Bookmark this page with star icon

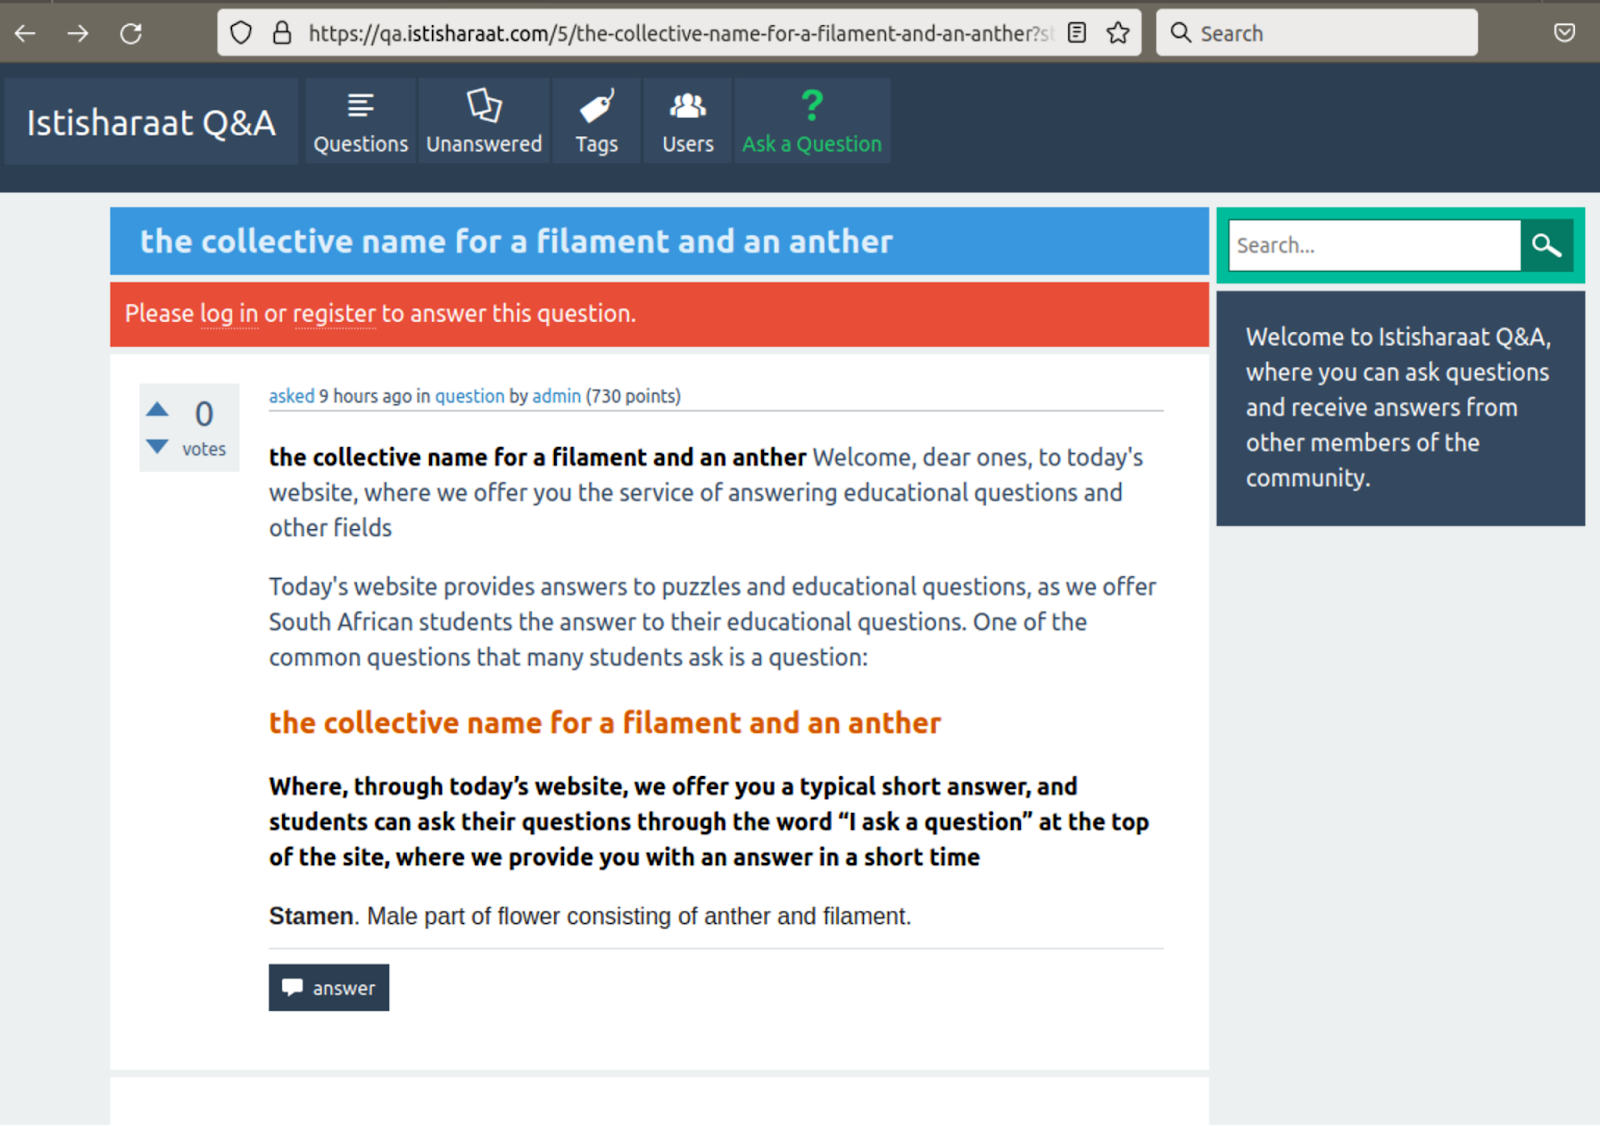click(x=1118, y=33)
